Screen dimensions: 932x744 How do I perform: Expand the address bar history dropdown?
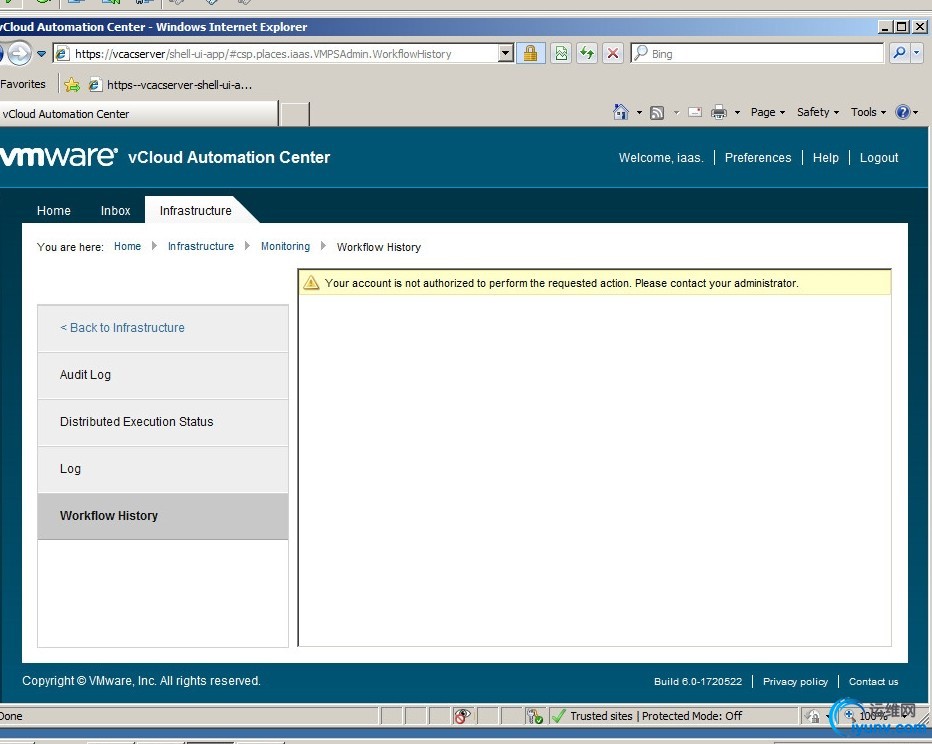[x=506, y=53]
